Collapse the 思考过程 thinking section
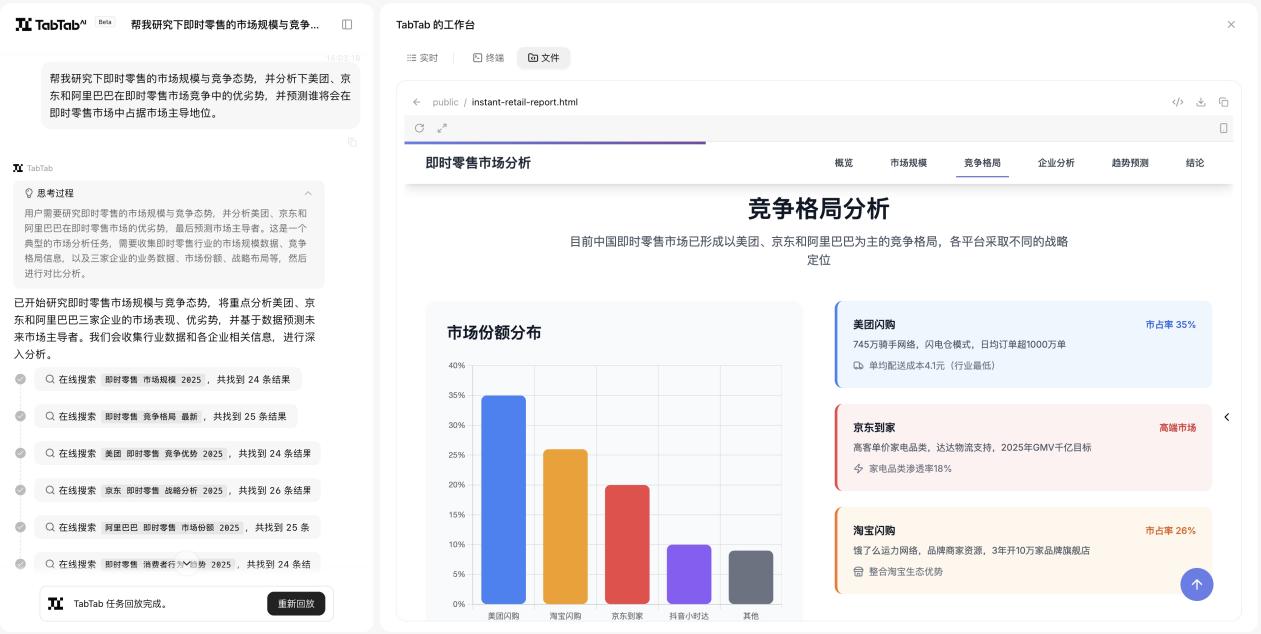Screen dimensions: 1261x634 click(308, 193)
